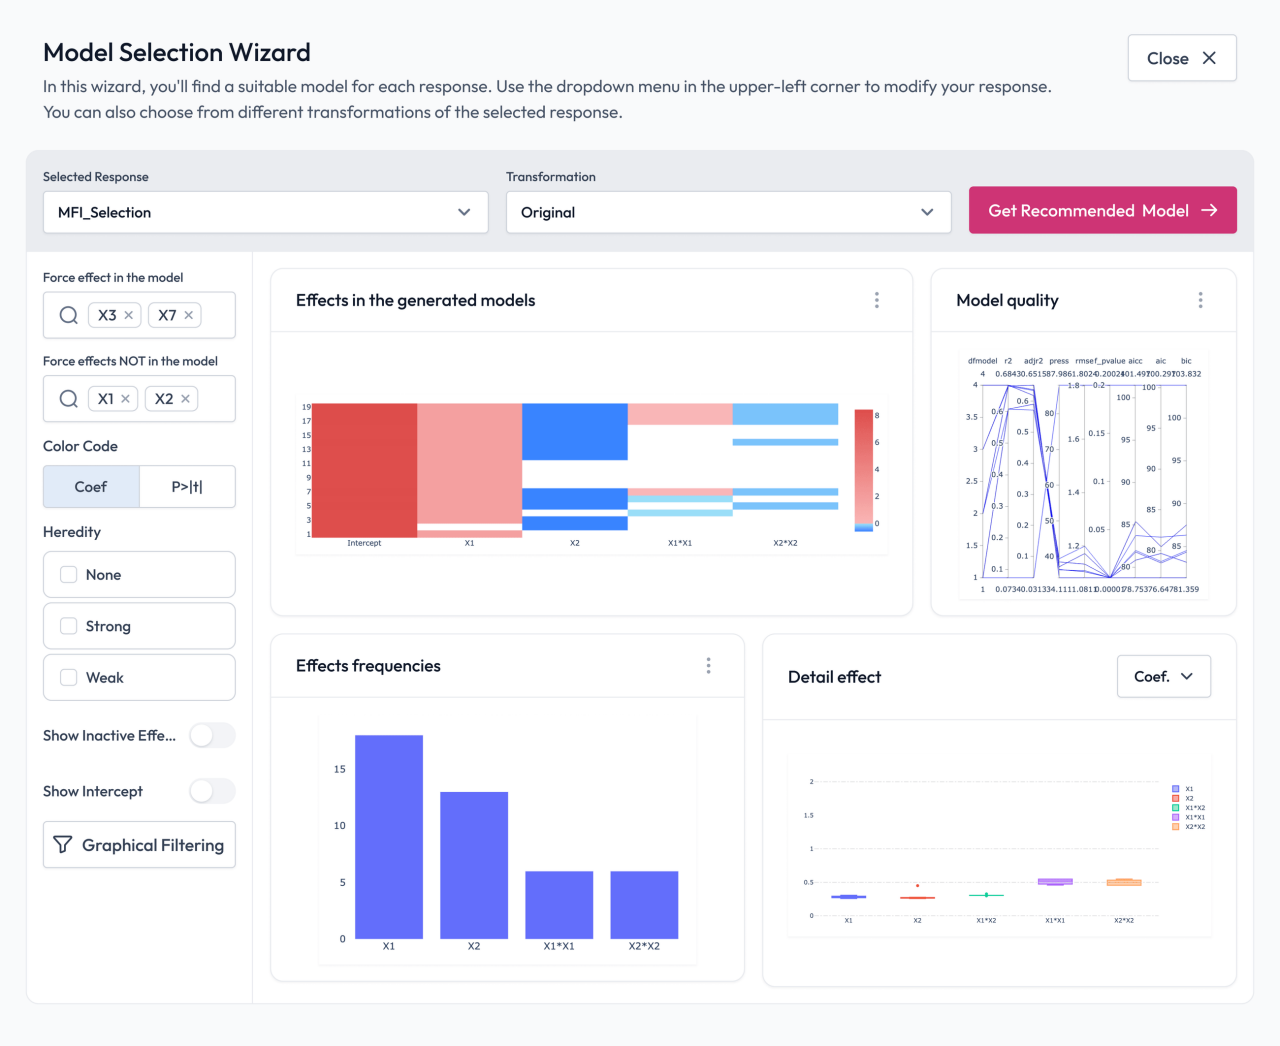Select the X1 bar in Effects frequencies
The width and height of the screenshot is (1280, 1046).
pos(387,840)
